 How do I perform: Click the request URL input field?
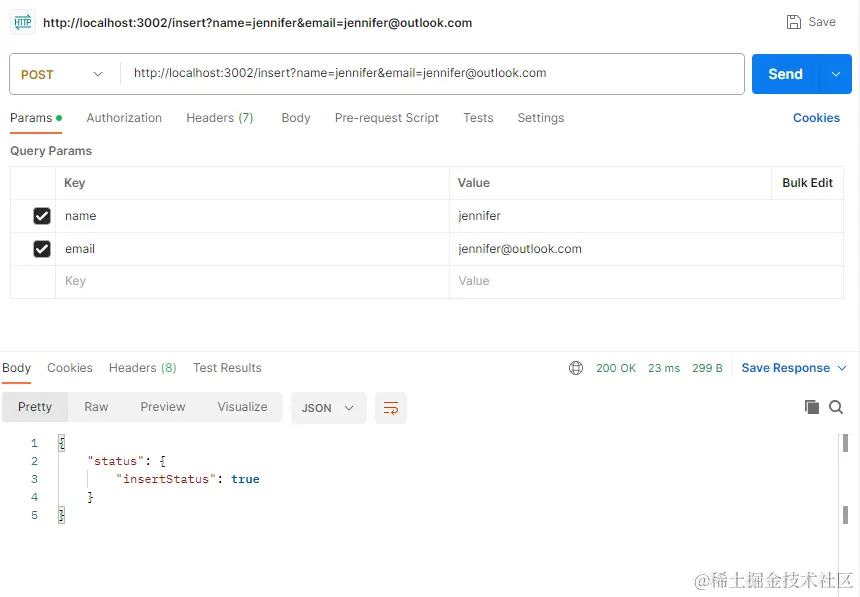pyautogui.click(x=432, y=74)
